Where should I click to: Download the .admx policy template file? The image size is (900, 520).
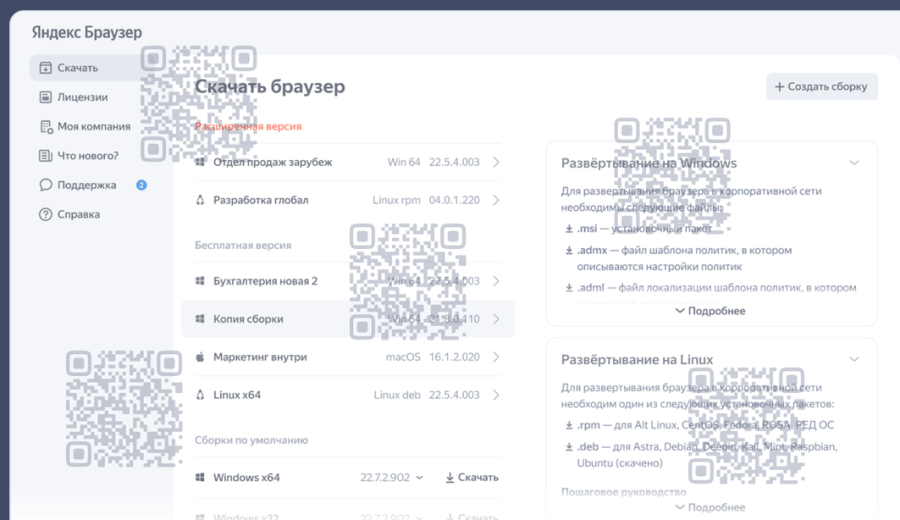678,258
